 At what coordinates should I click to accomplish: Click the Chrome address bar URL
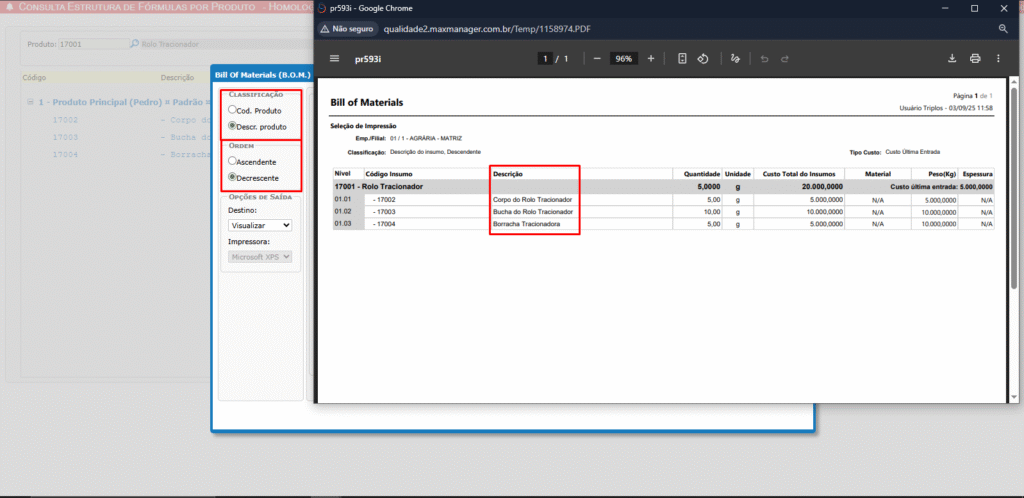click(x=488, y=29)
